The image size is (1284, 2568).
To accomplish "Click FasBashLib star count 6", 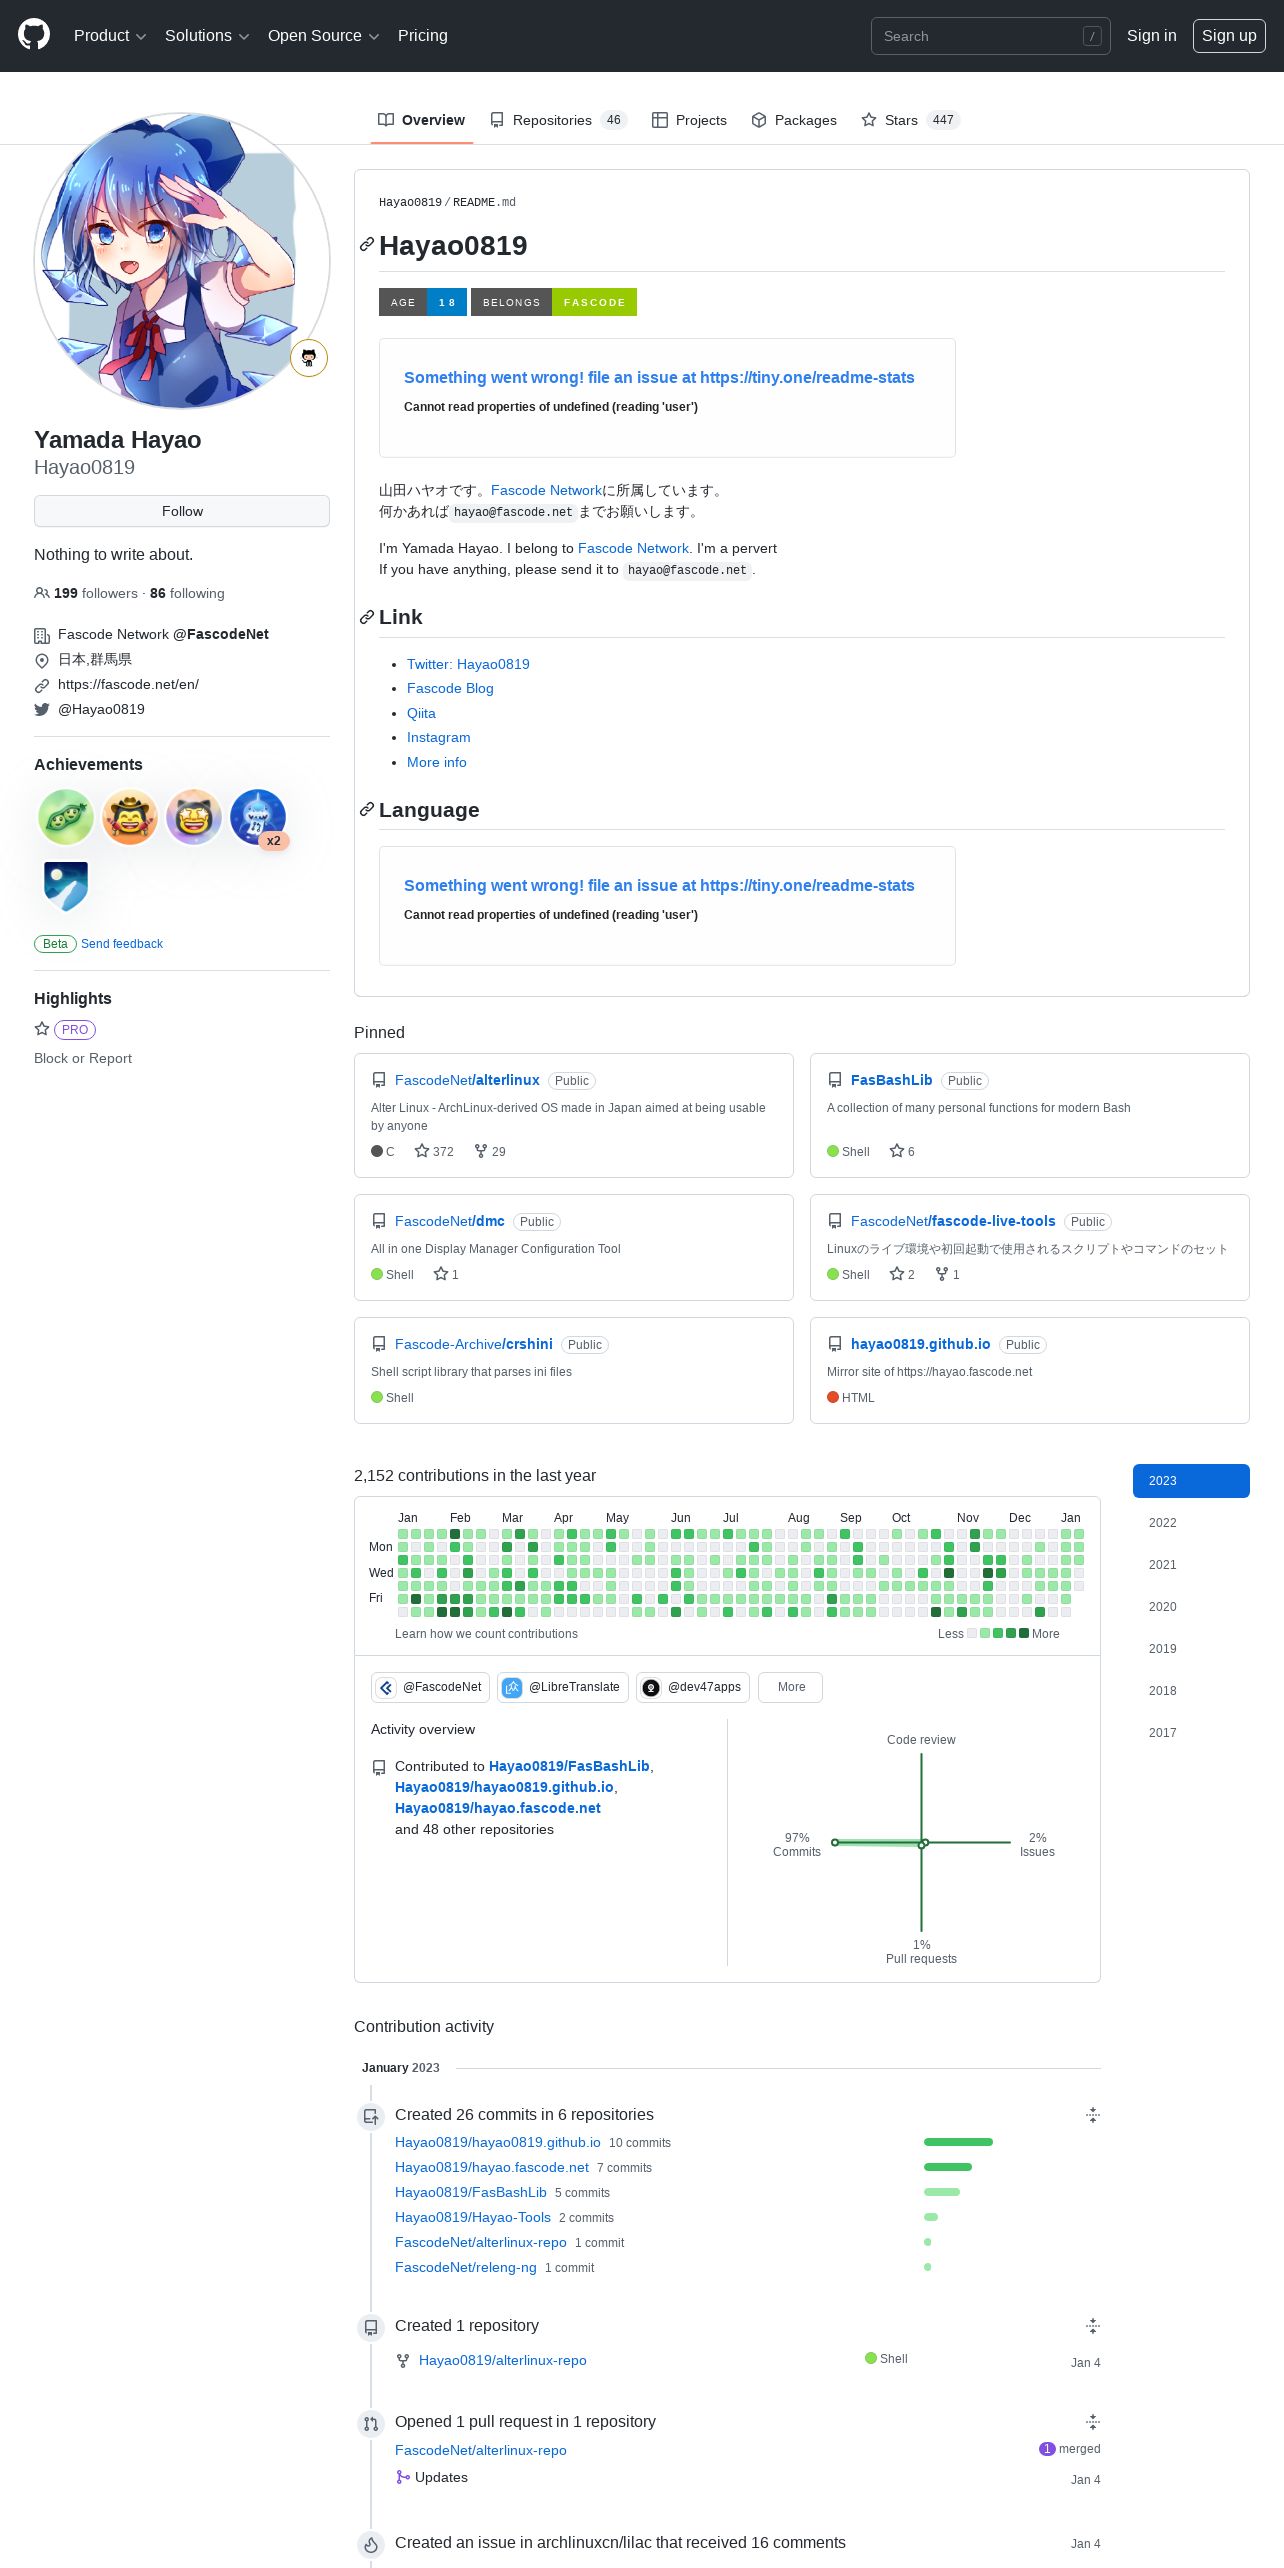I will tap(902, 1151).
